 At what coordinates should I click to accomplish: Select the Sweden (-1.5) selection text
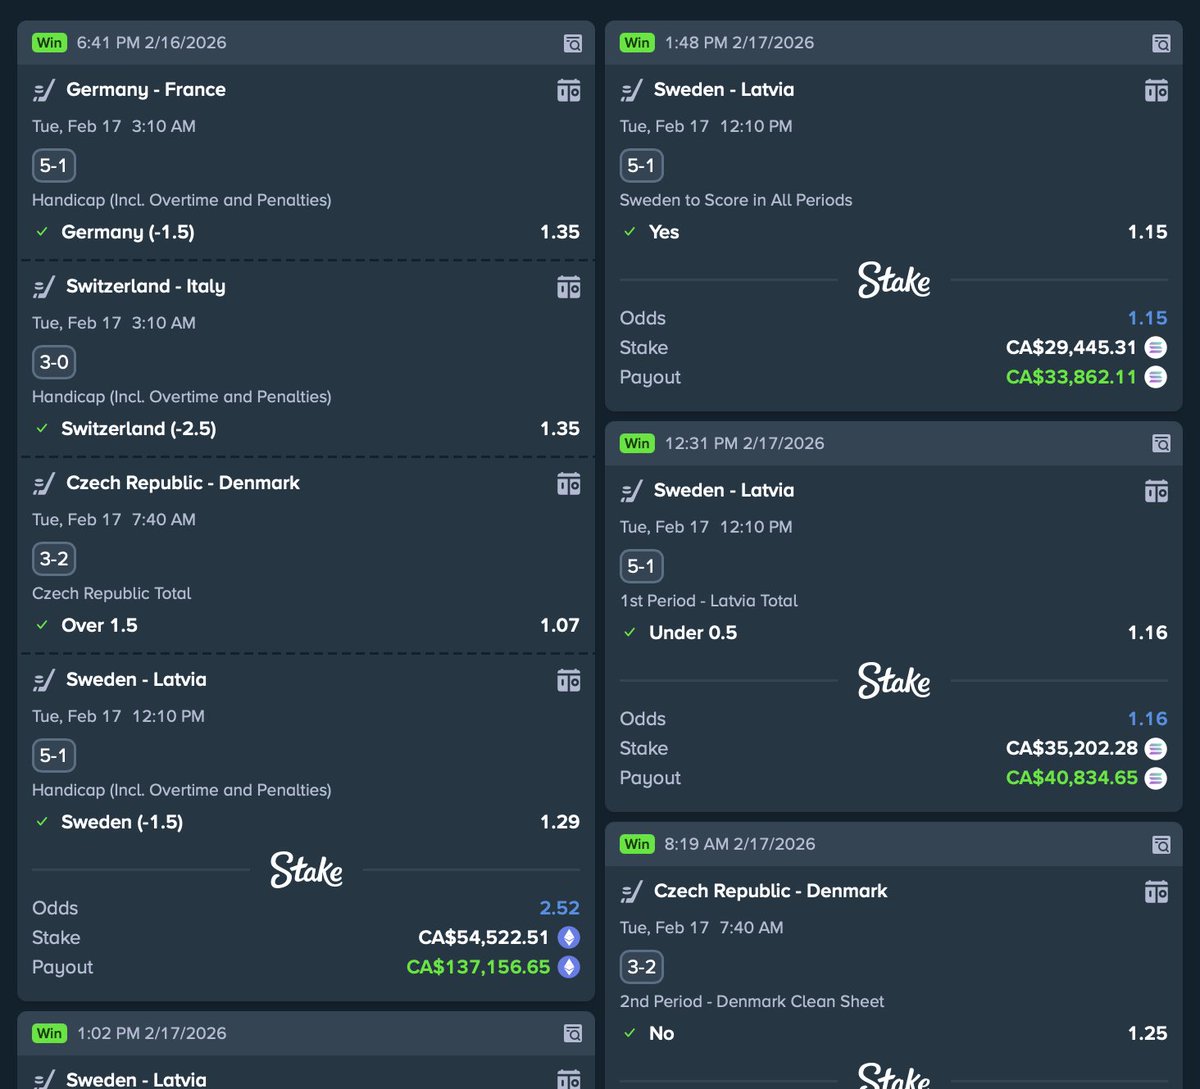click(x=122, y=822)
